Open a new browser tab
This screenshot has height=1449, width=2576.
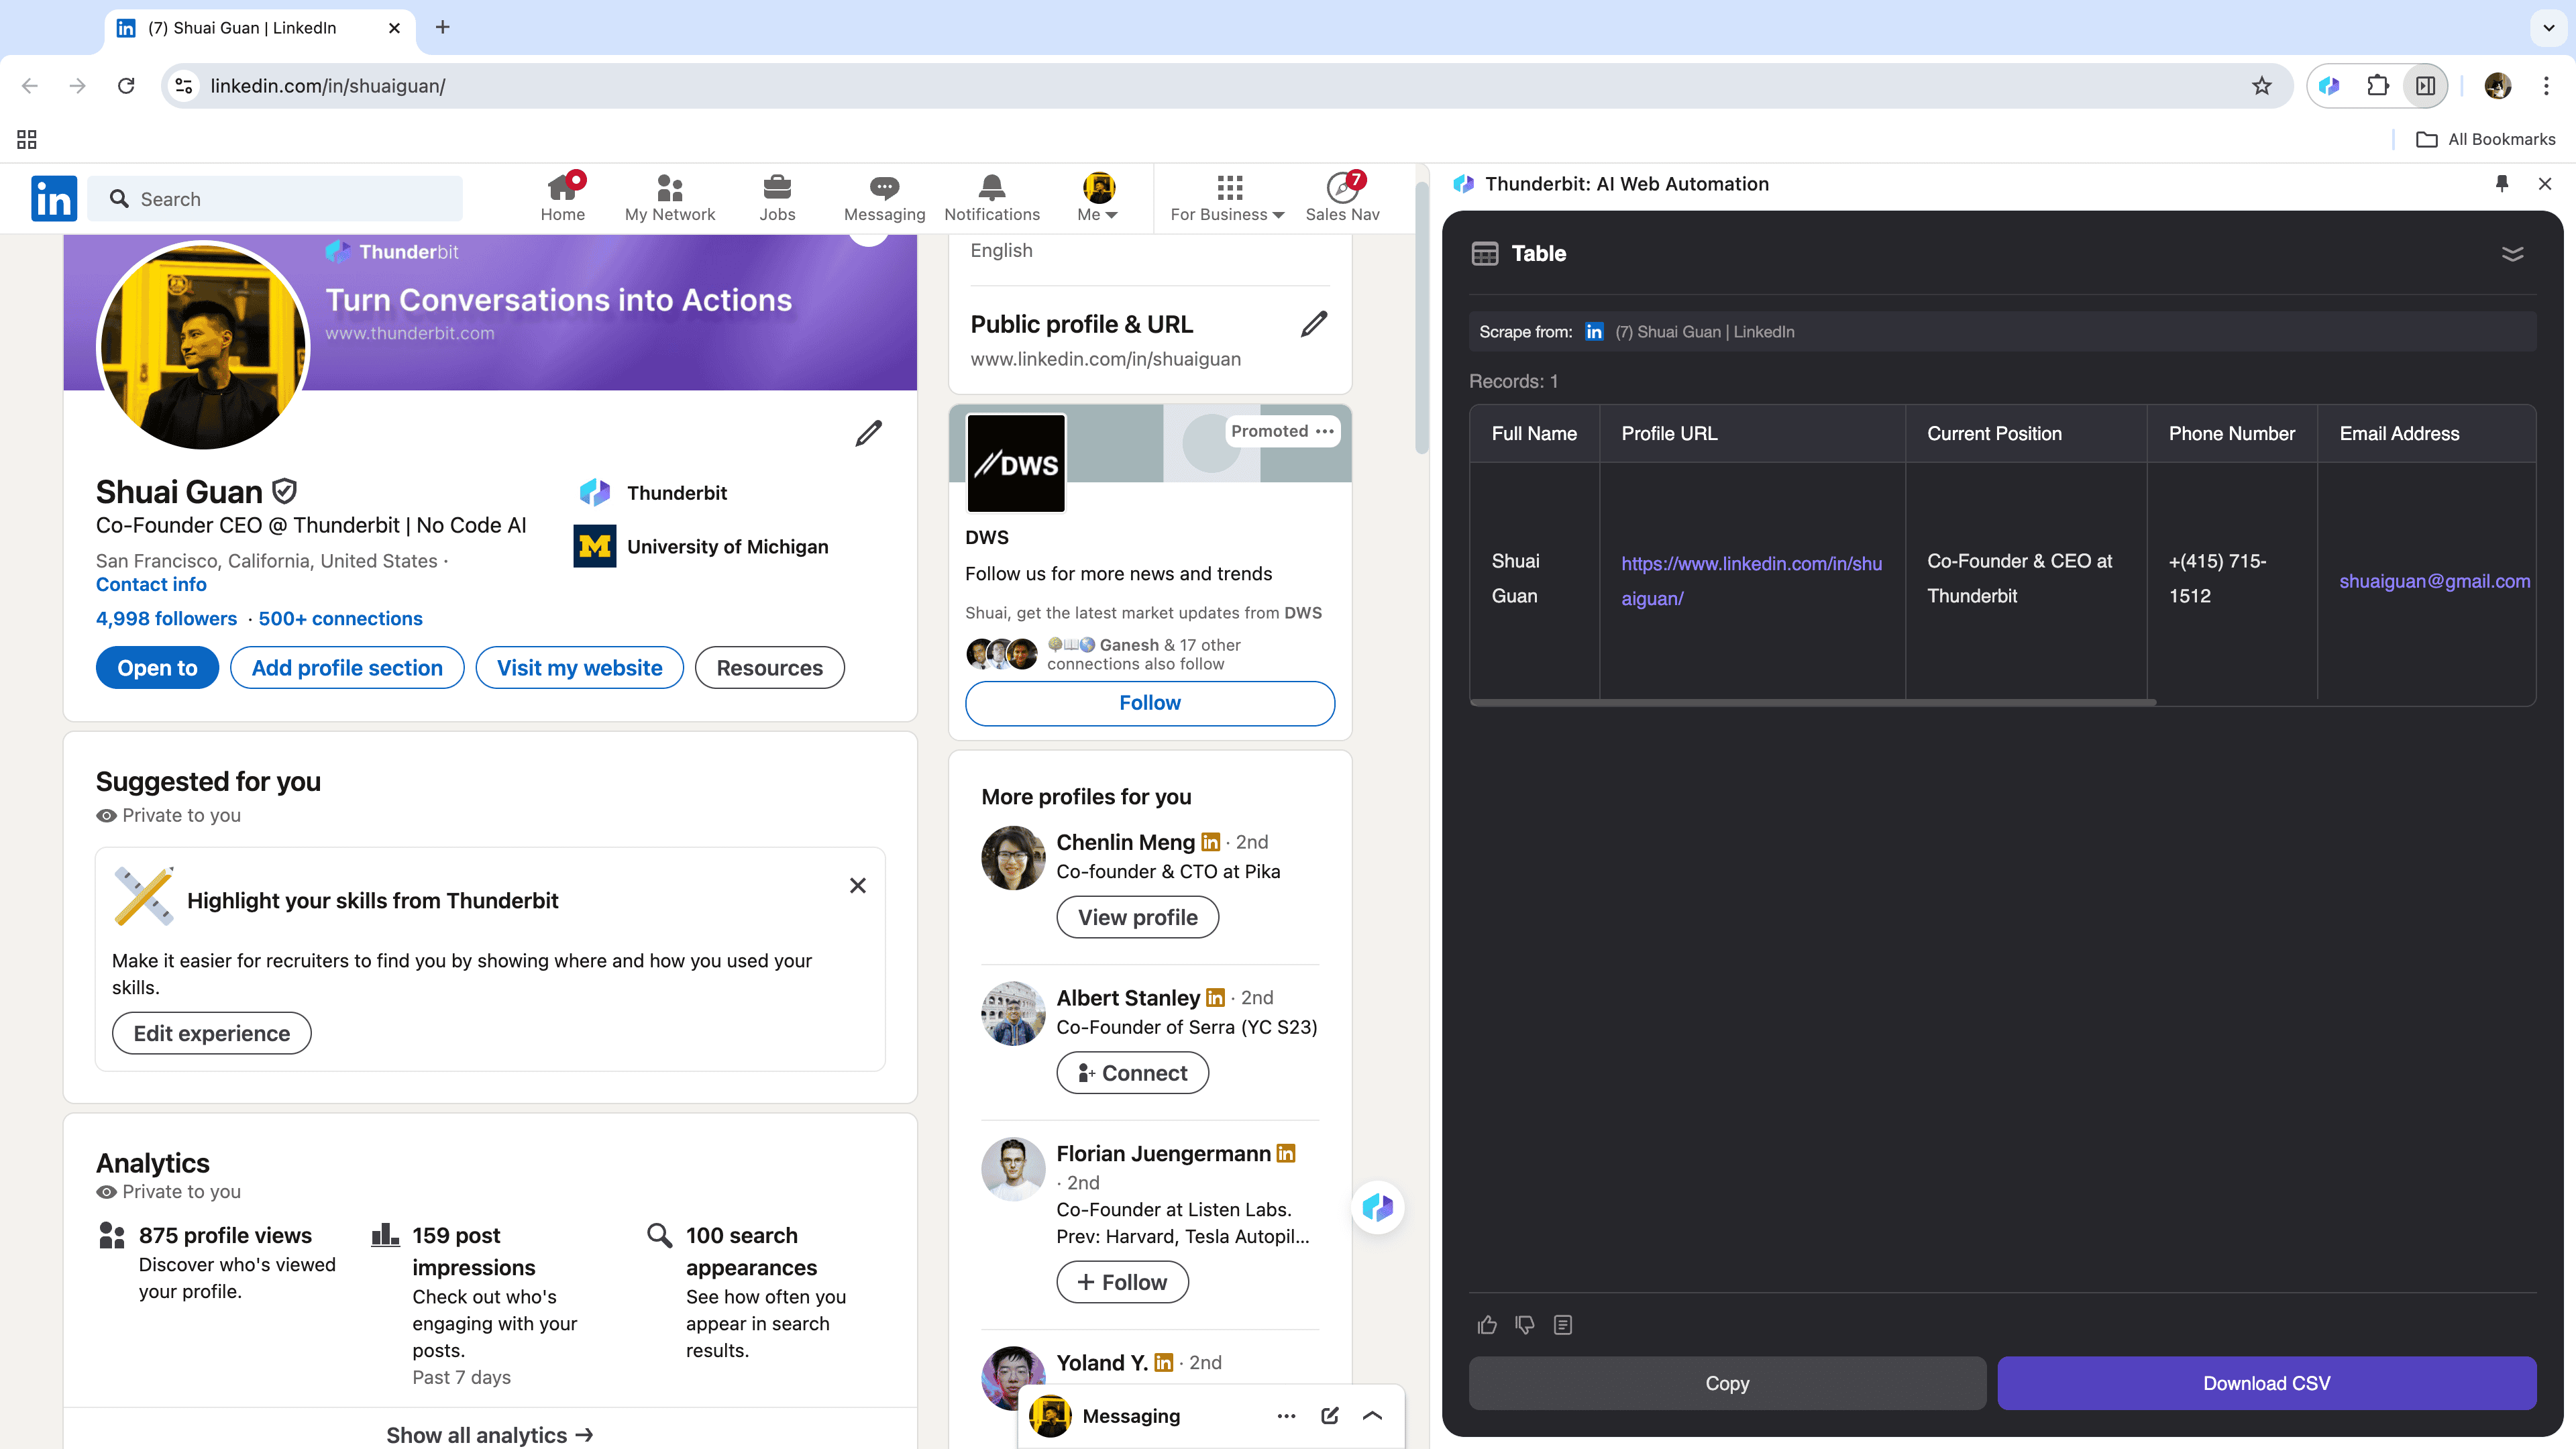(443, 27)
